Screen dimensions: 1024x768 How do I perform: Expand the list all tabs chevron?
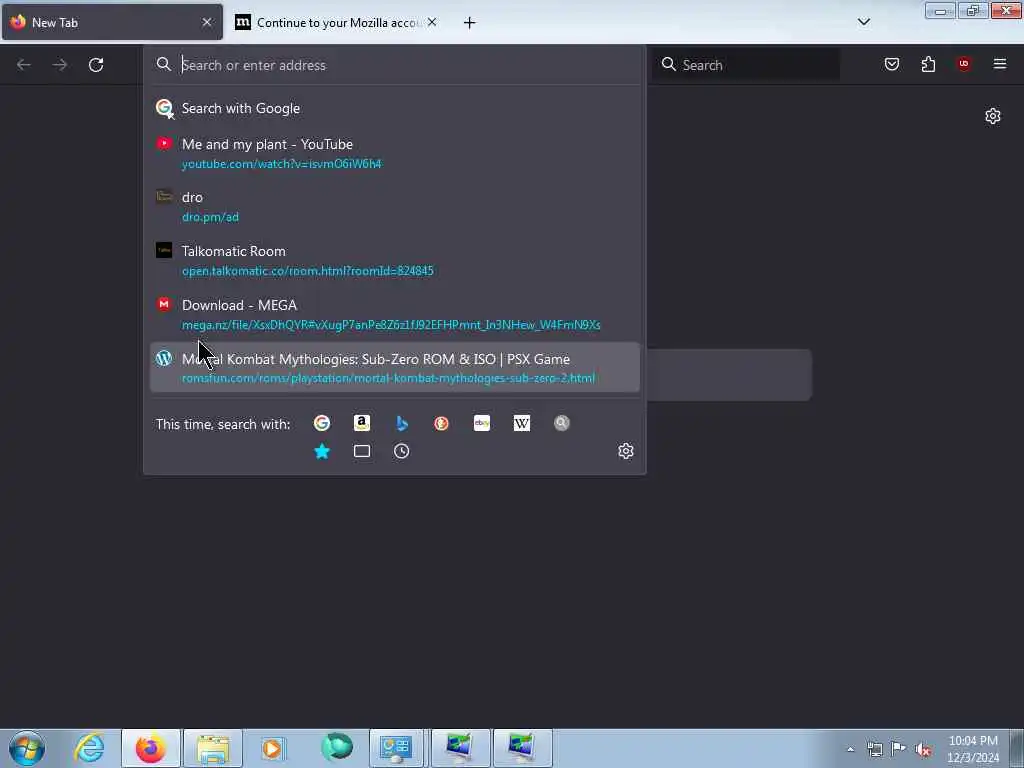(863, 22)
